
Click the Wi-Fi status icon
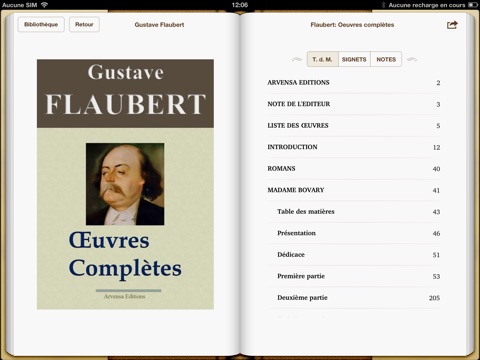(x=44, y=5)
